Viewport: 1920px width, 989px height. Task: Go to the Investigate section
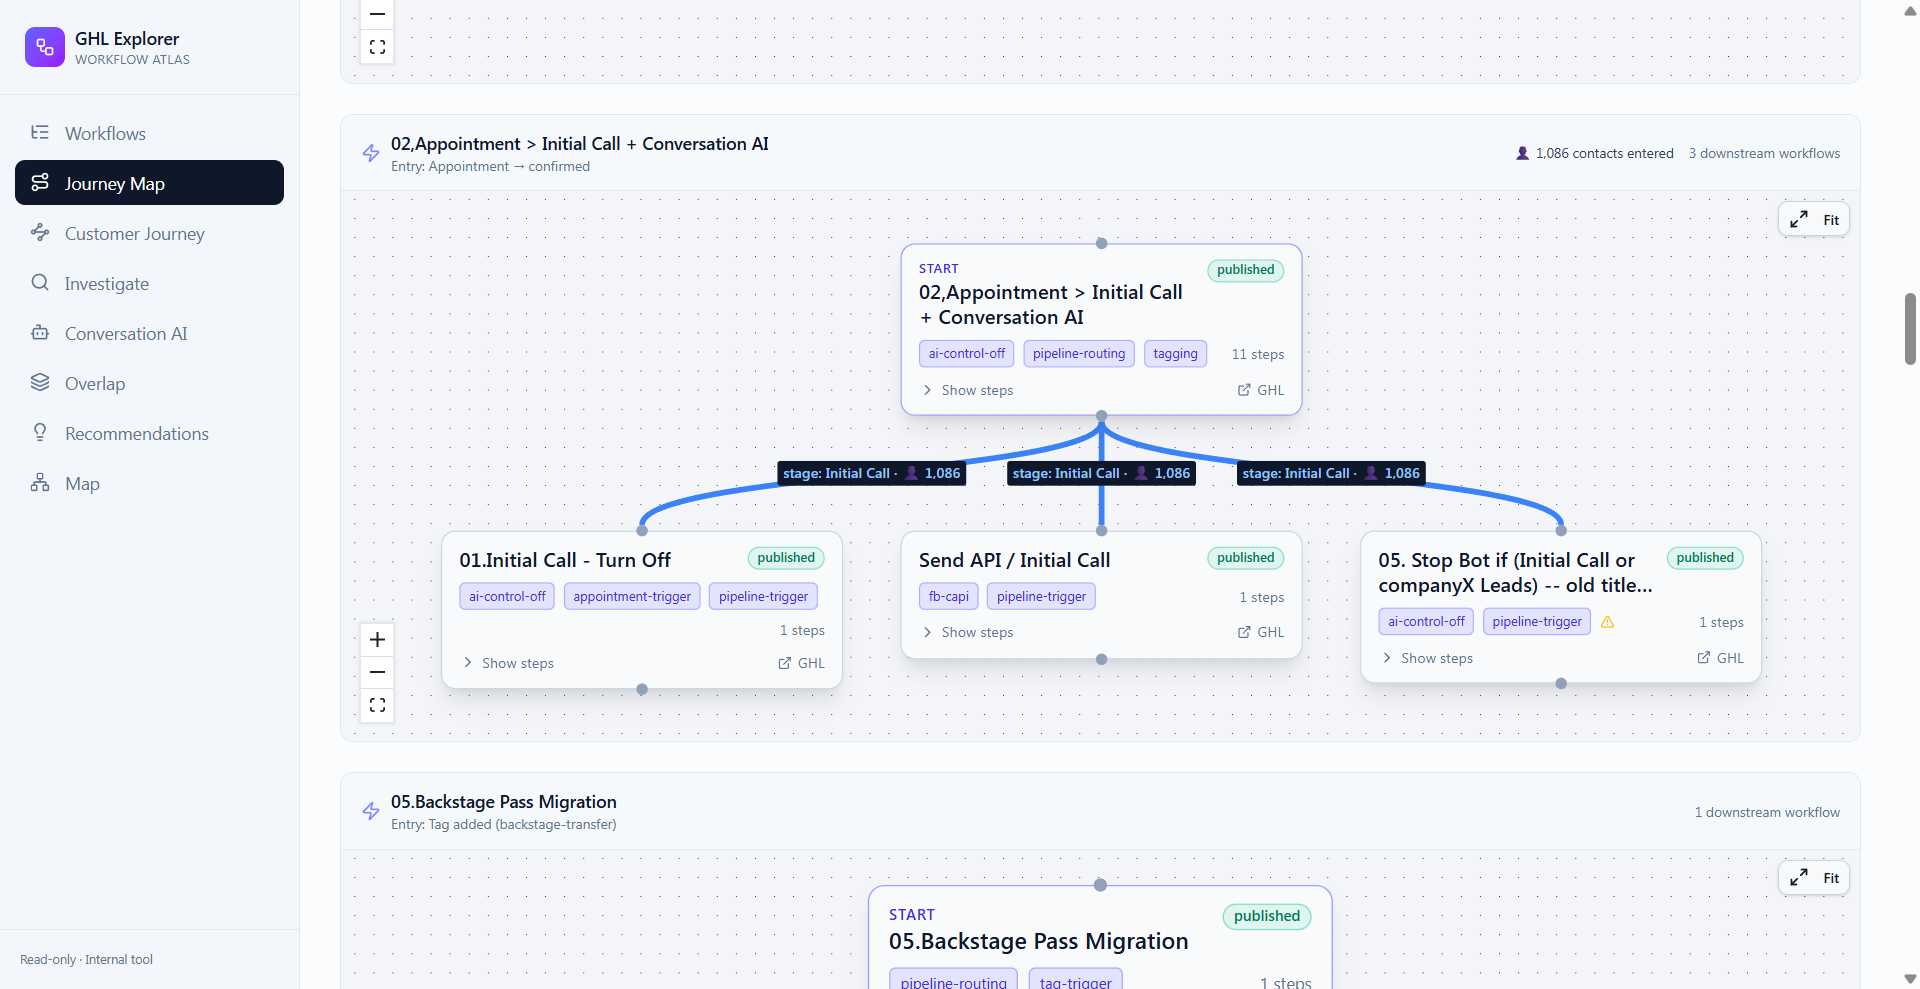[150, 283]
